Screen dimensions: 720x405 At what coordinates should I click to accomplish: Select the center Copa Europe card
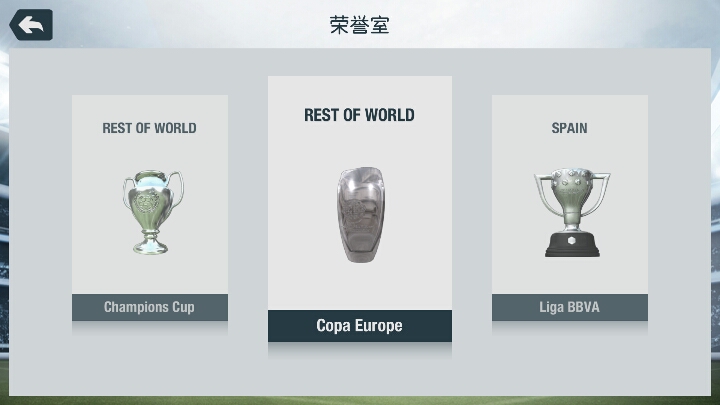coord(360,209)
